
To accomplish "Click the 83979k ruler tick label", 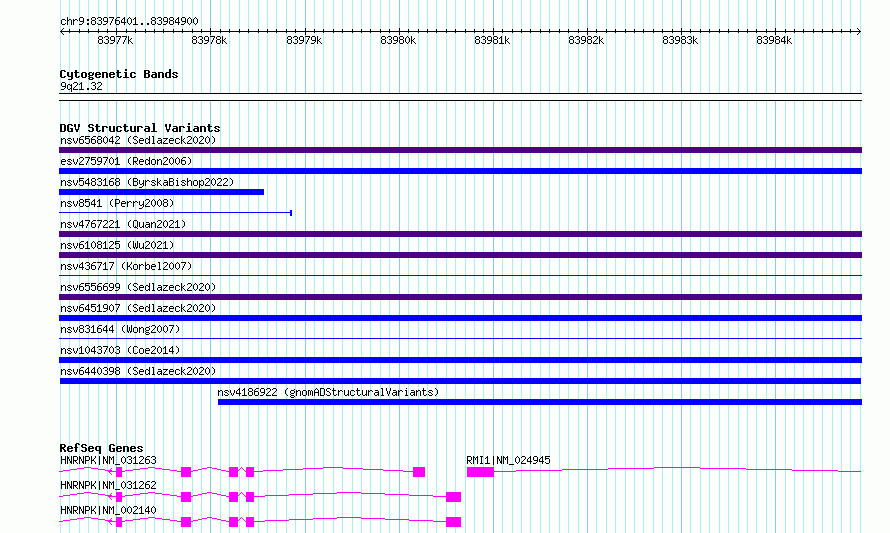I will (304, 40).
